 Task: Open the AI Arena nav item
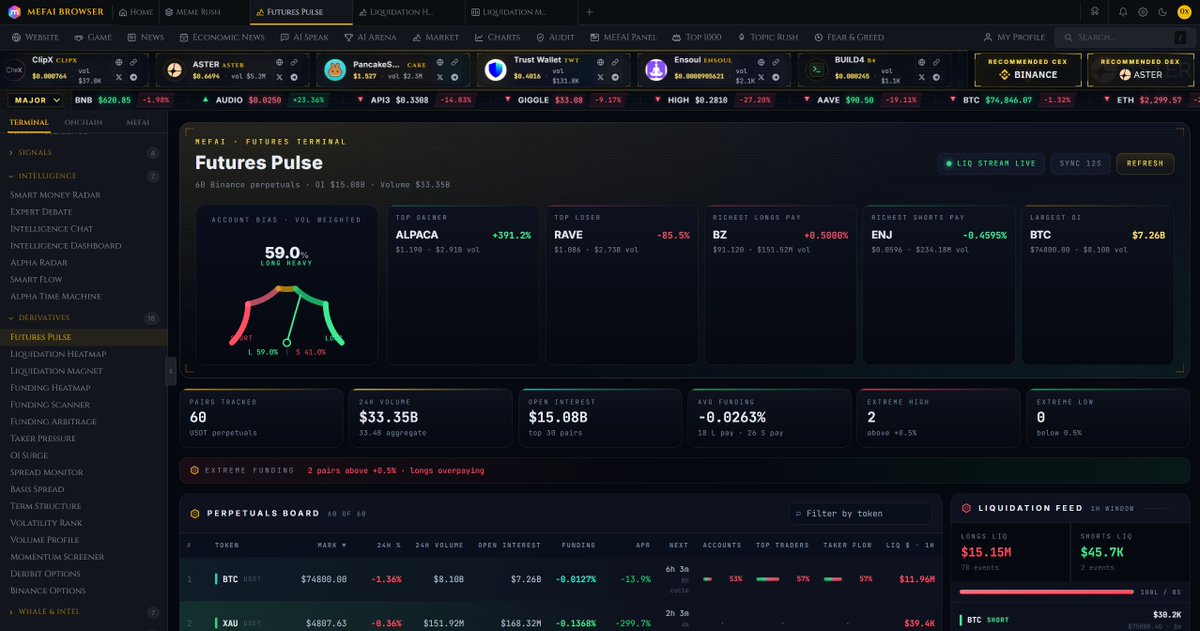369,37
